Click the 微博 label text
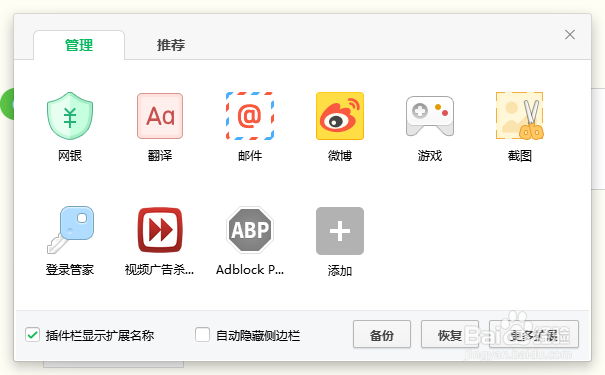Screen dimensions: 605x375 pyautogui.click(x=340, y=156)
